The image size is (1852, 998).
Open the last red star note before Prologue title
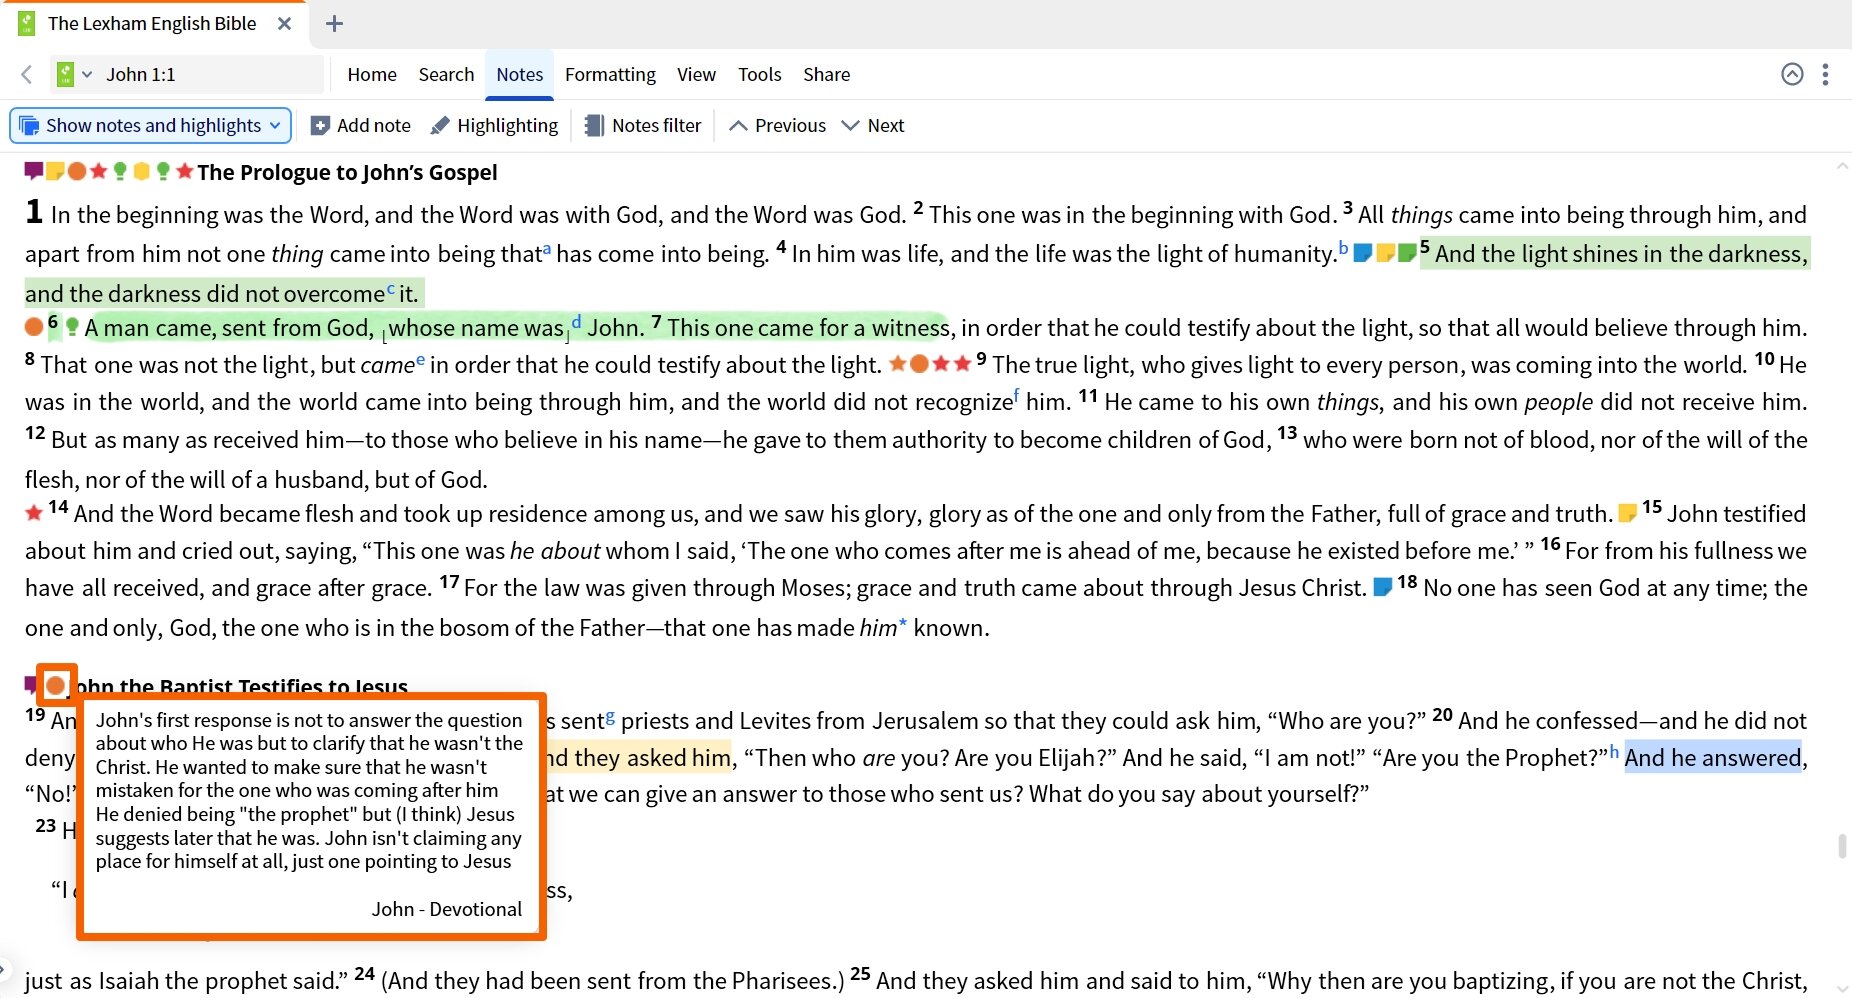coord(184,171)
